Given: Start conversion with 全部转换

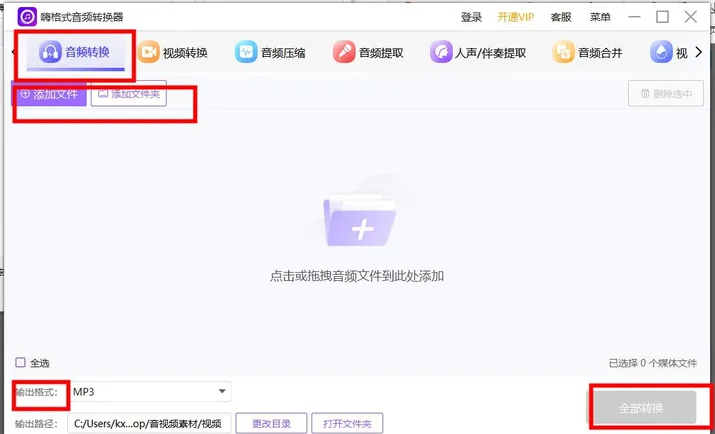Looking at the screenshot, I should 641,408.
